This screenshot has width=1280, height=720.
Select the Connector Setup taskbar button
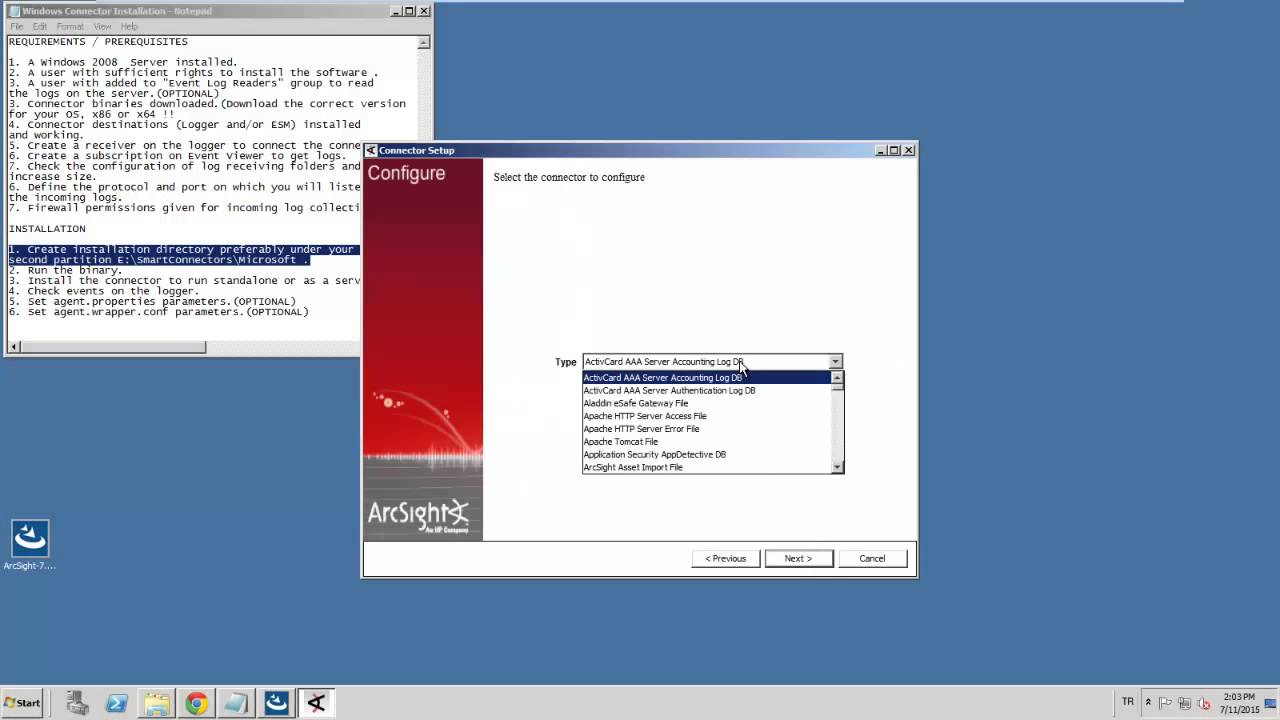tap(316, 703)
